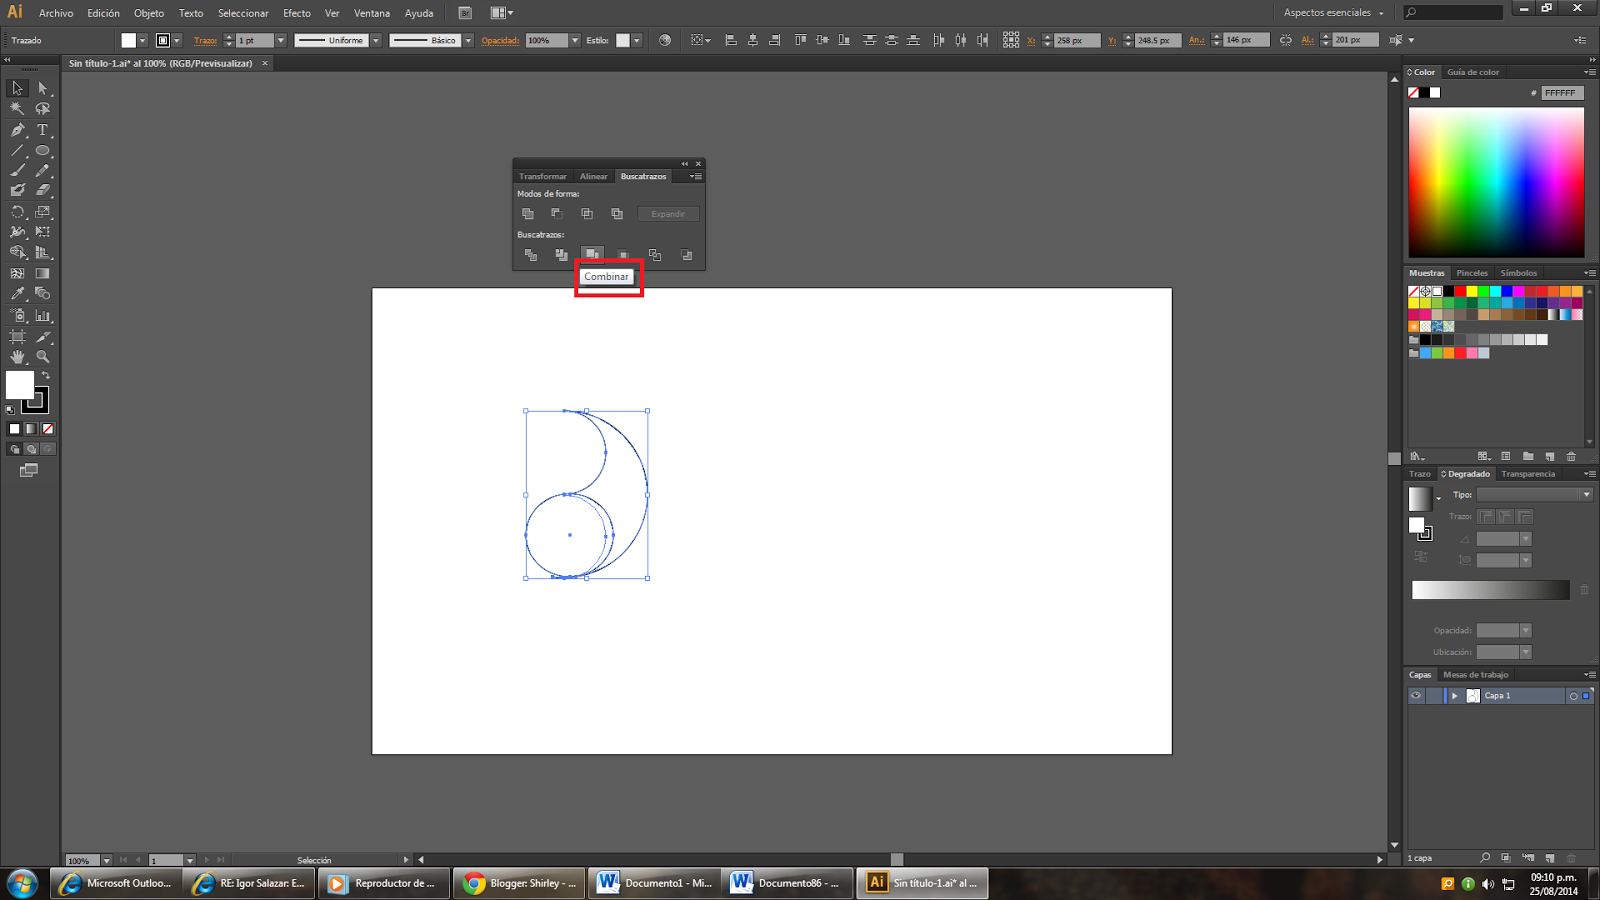The height and width of the screenshot is (900, 1600).
Task: Open the Opacidad dropdown in the control bar
Action: tap(577, 40)
